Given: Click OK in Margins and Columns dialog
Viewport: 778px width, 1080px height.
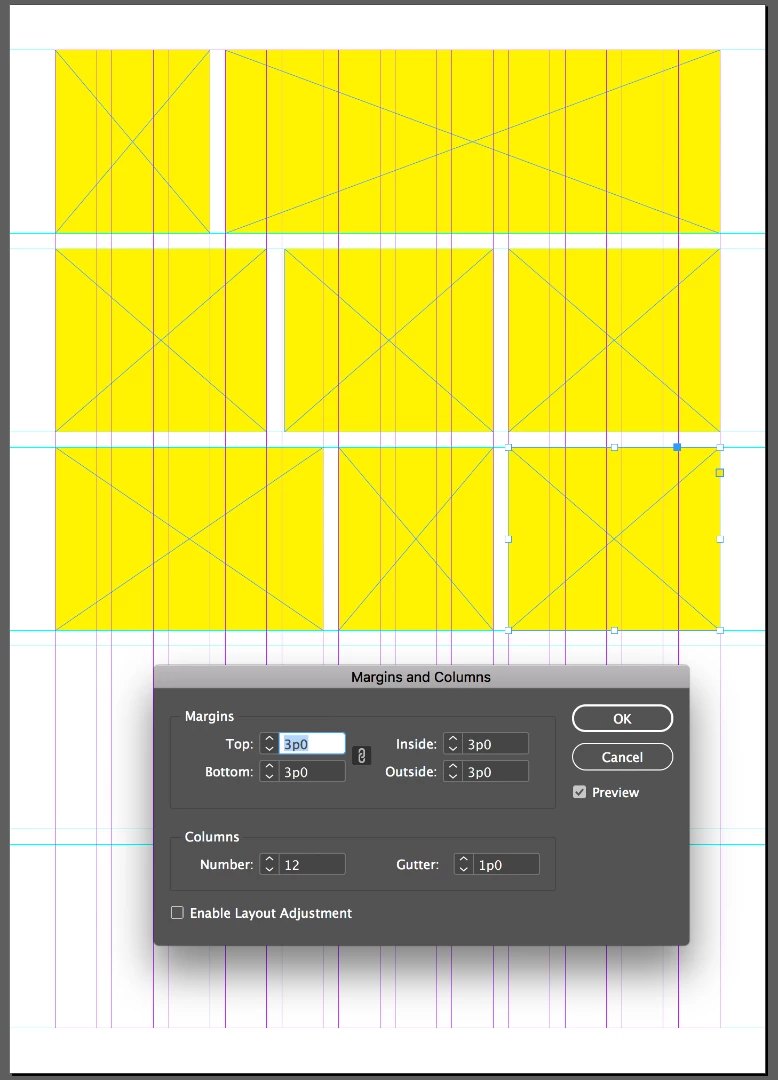Looking at the screenshot, I should 622,718.
